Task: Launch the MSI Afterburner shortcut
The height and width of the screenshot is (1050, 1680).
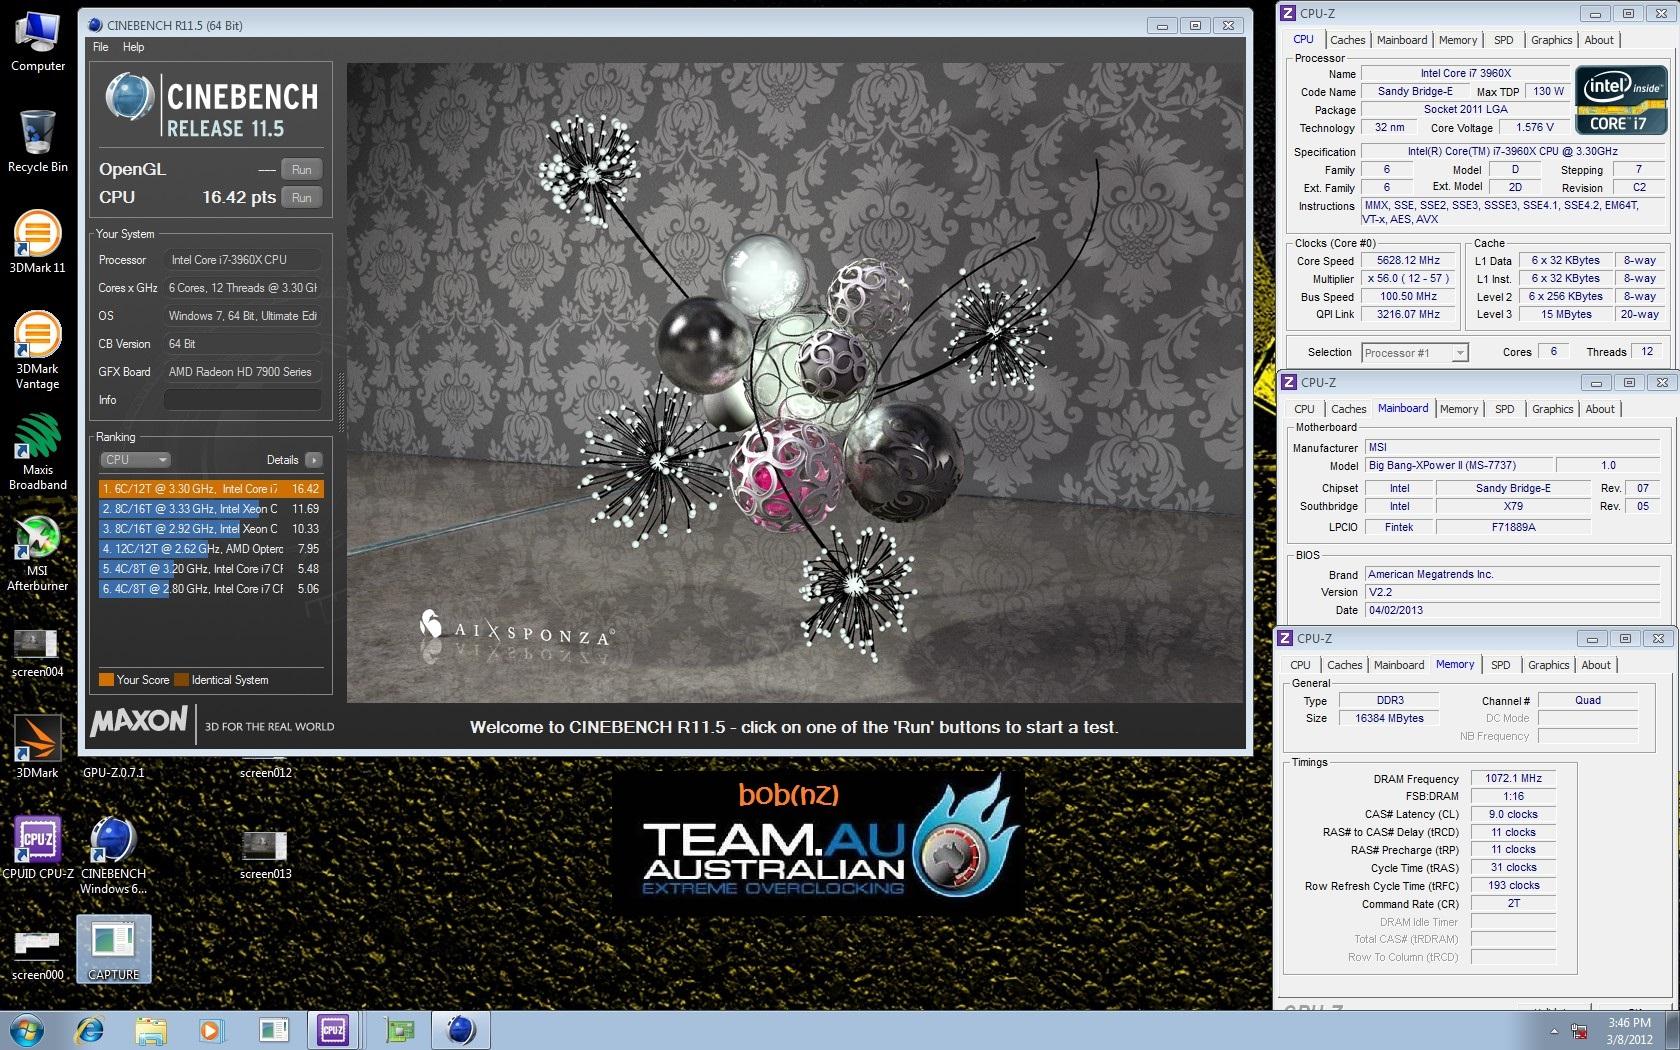Action: coord(37,554)
